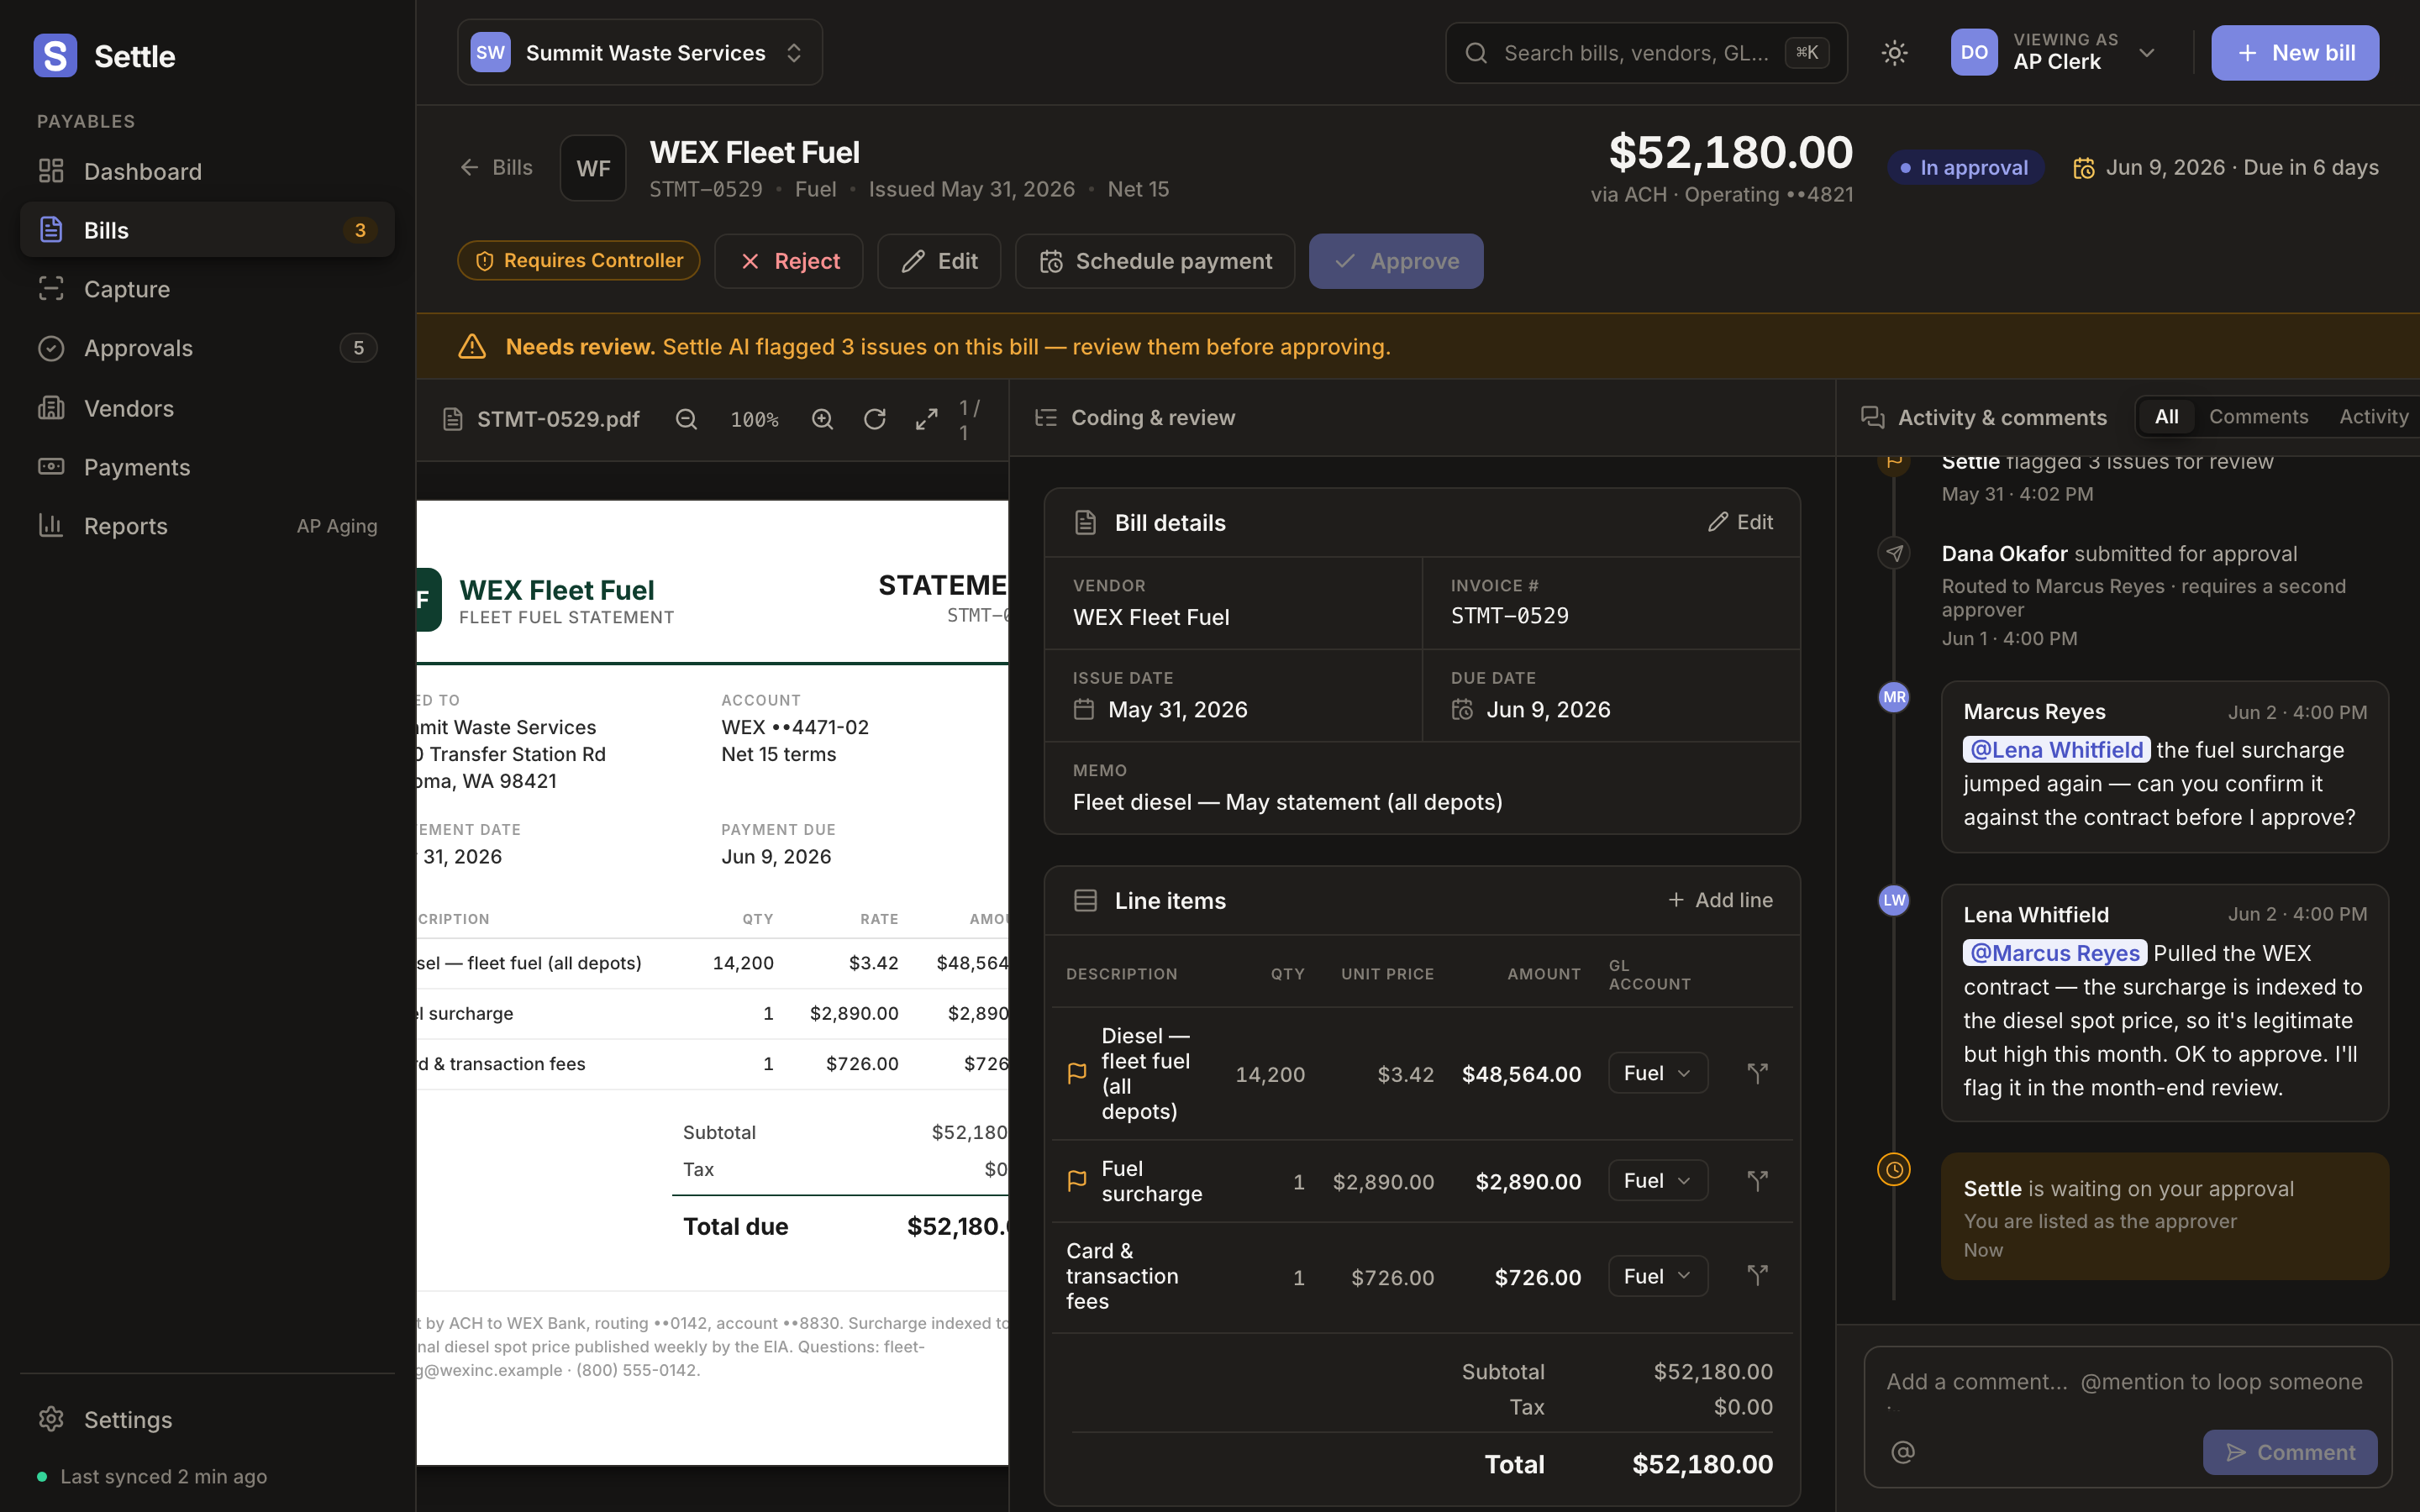This screenshot has width=2420, height=1512.
Task: Edit the Bill details card
Action: click(x=1740, y=522)
